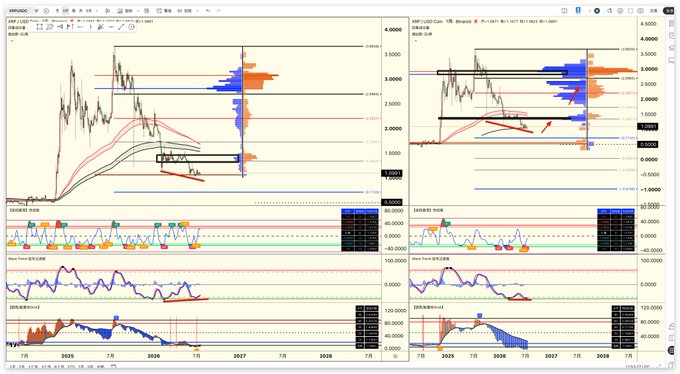This screenshot has width=680, height=374.
Task: Select the circle tool in the favorites bar
Action: [x=131, y=27]
